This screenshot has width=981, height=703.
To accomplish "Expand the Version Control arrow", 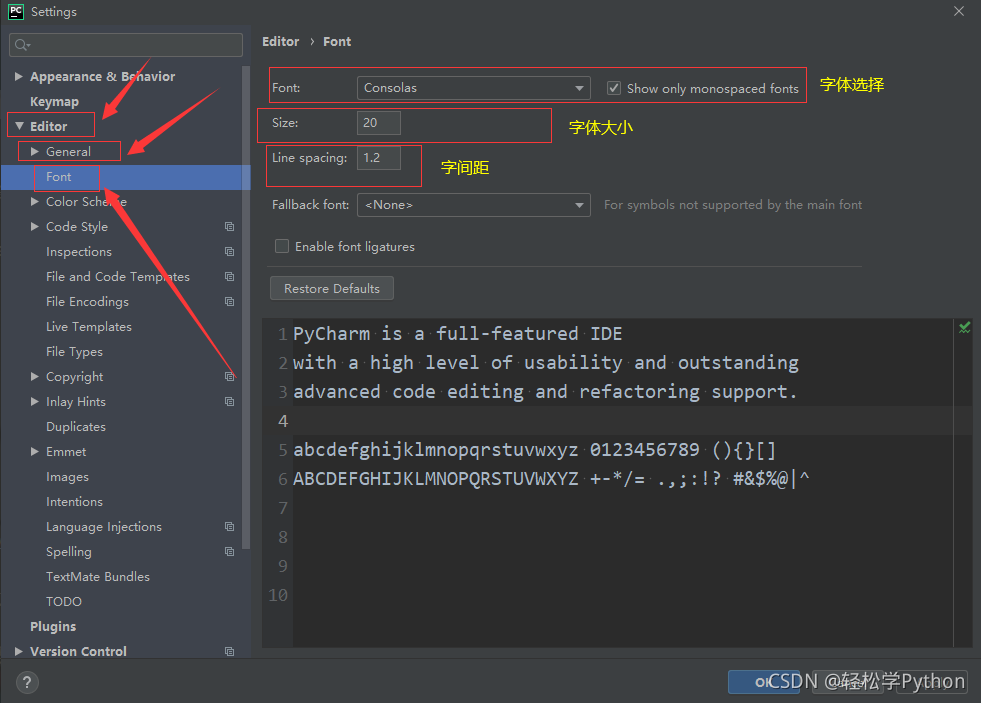I will pyautogui.click(x=19, y=651).
